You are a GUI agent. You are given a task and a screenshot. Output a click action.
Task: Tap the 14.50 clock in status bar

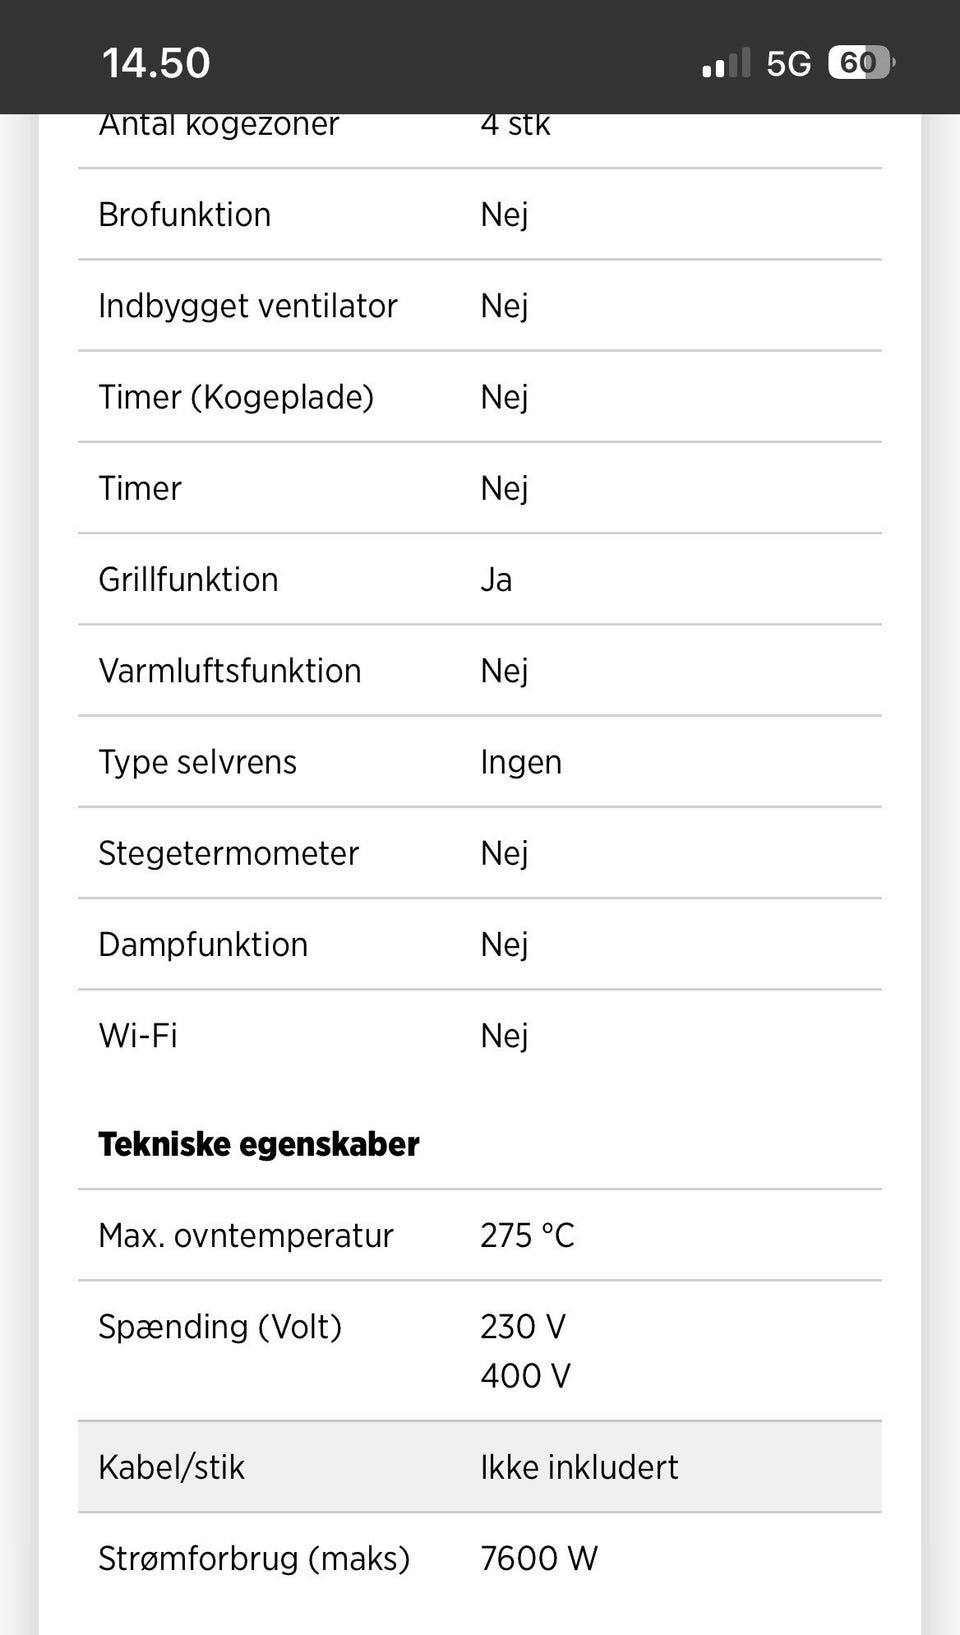156,63
